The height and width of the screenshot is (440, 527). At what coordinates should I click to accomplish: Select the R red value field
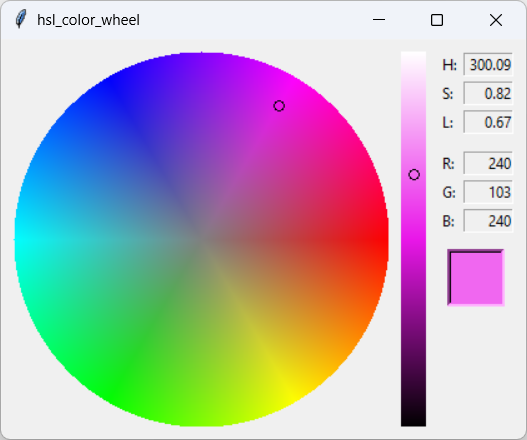click(488, 163)
